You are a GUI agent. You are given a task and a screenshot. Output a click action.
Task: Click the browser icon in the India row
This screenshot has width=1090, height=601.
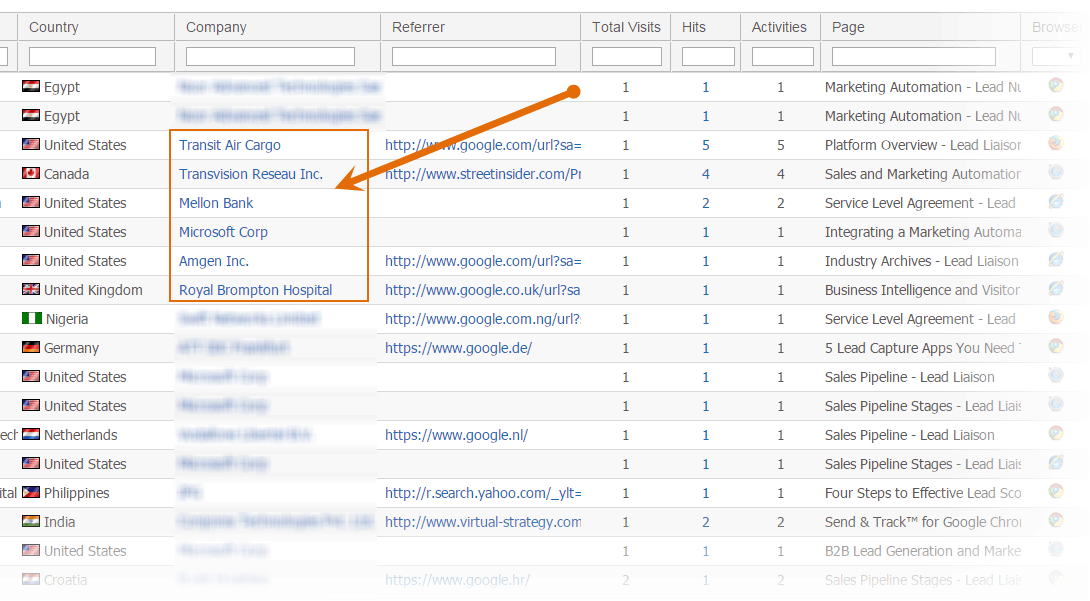(1056, 520)
